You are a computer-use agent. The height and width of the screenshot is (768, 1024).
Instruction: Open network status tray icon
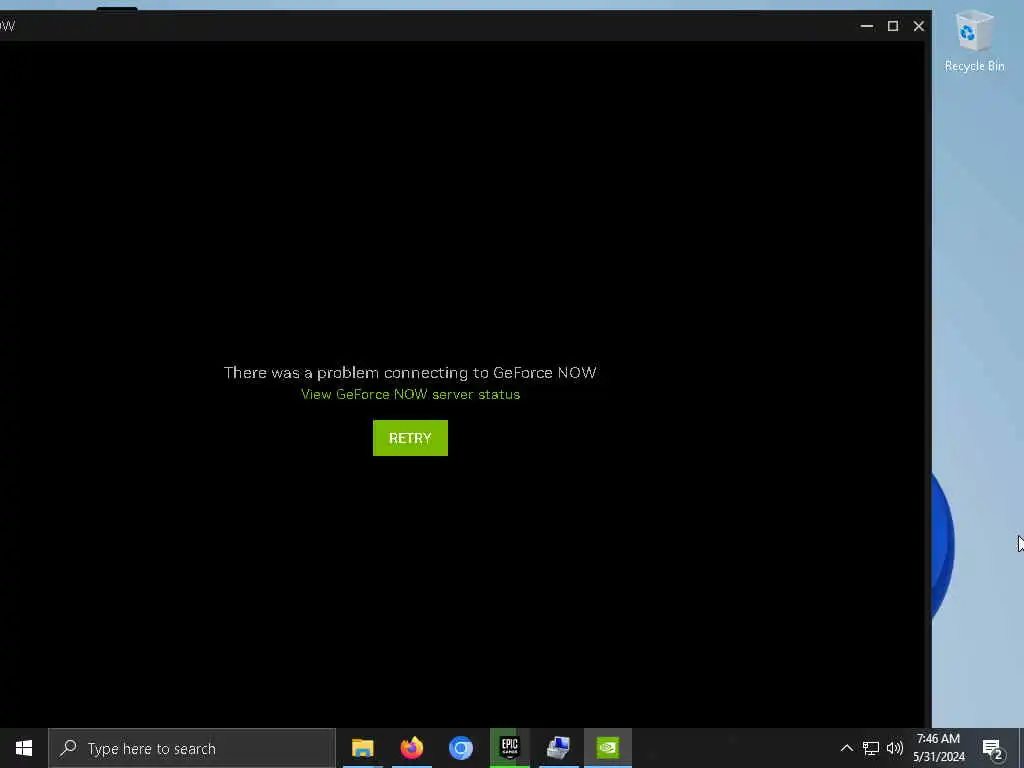[x=871, y=748]
